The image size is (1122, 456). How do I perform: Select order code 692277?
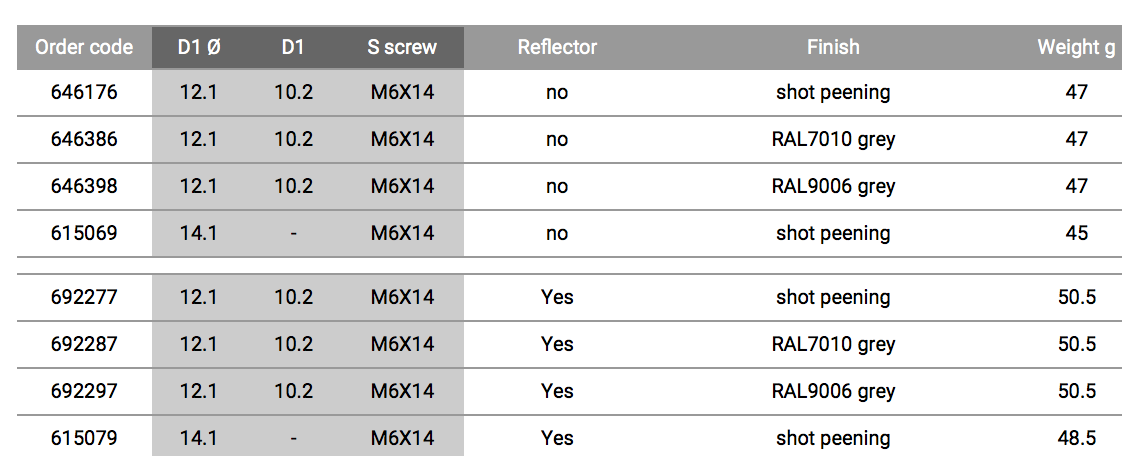84,297
